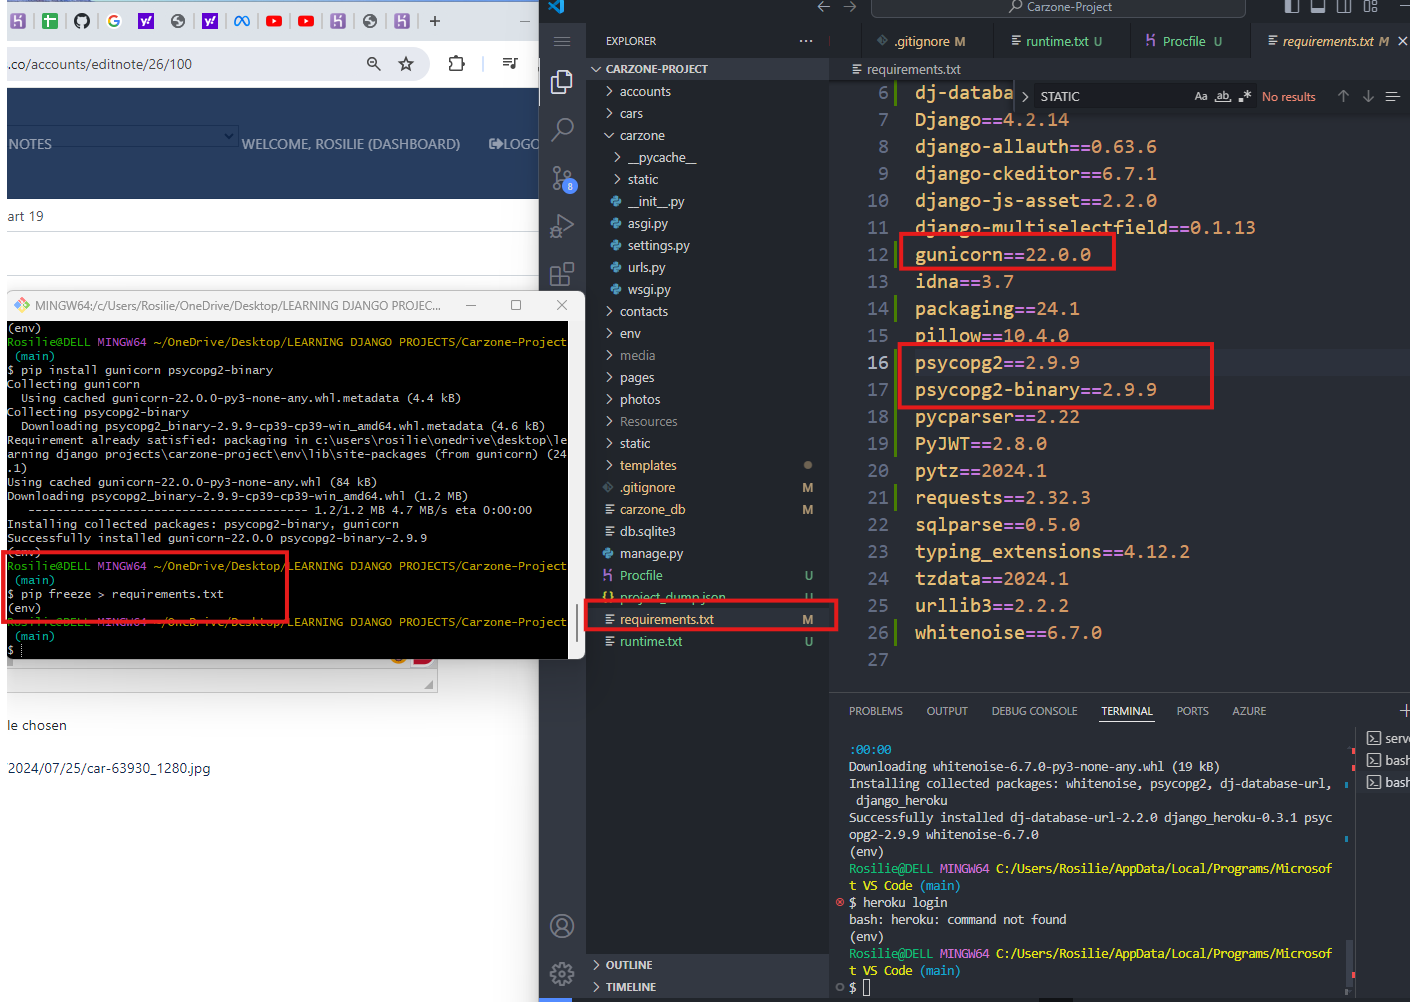Open the Source Control view with badge
The width and height of the screenshot is (1410, 1002).
pos(562,179)
